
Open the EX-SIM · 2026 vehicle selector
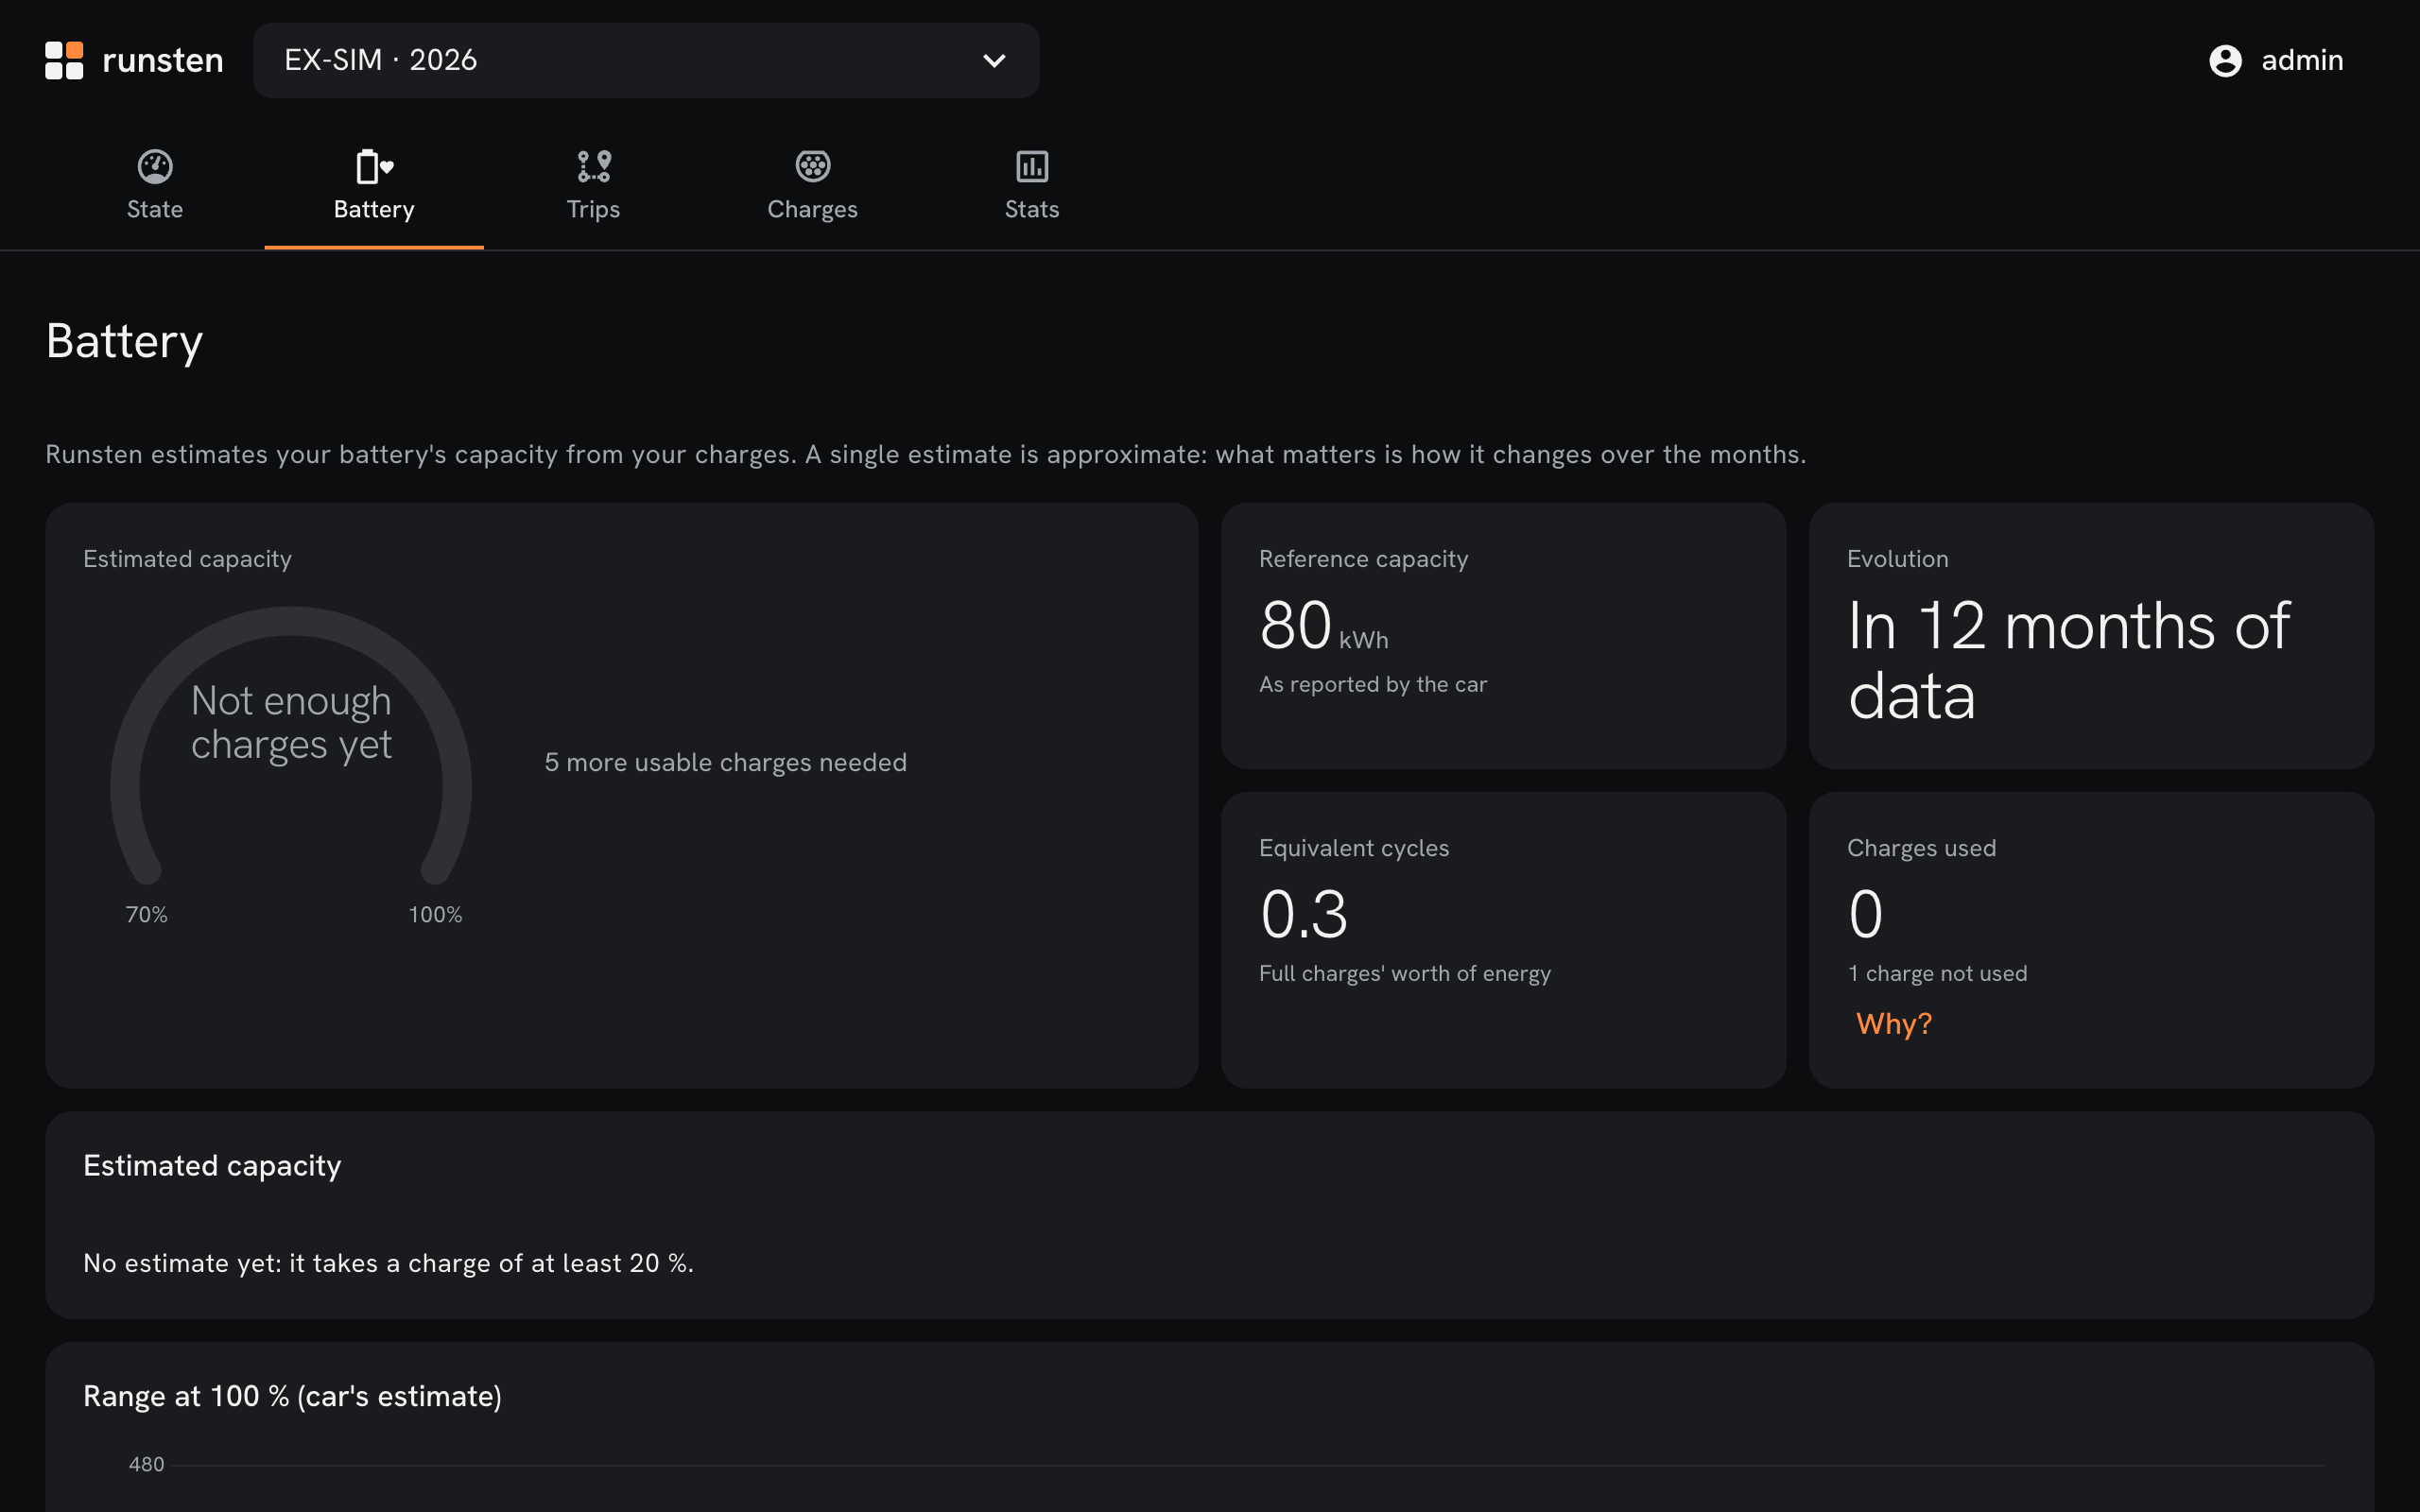[x=646, y=60]
